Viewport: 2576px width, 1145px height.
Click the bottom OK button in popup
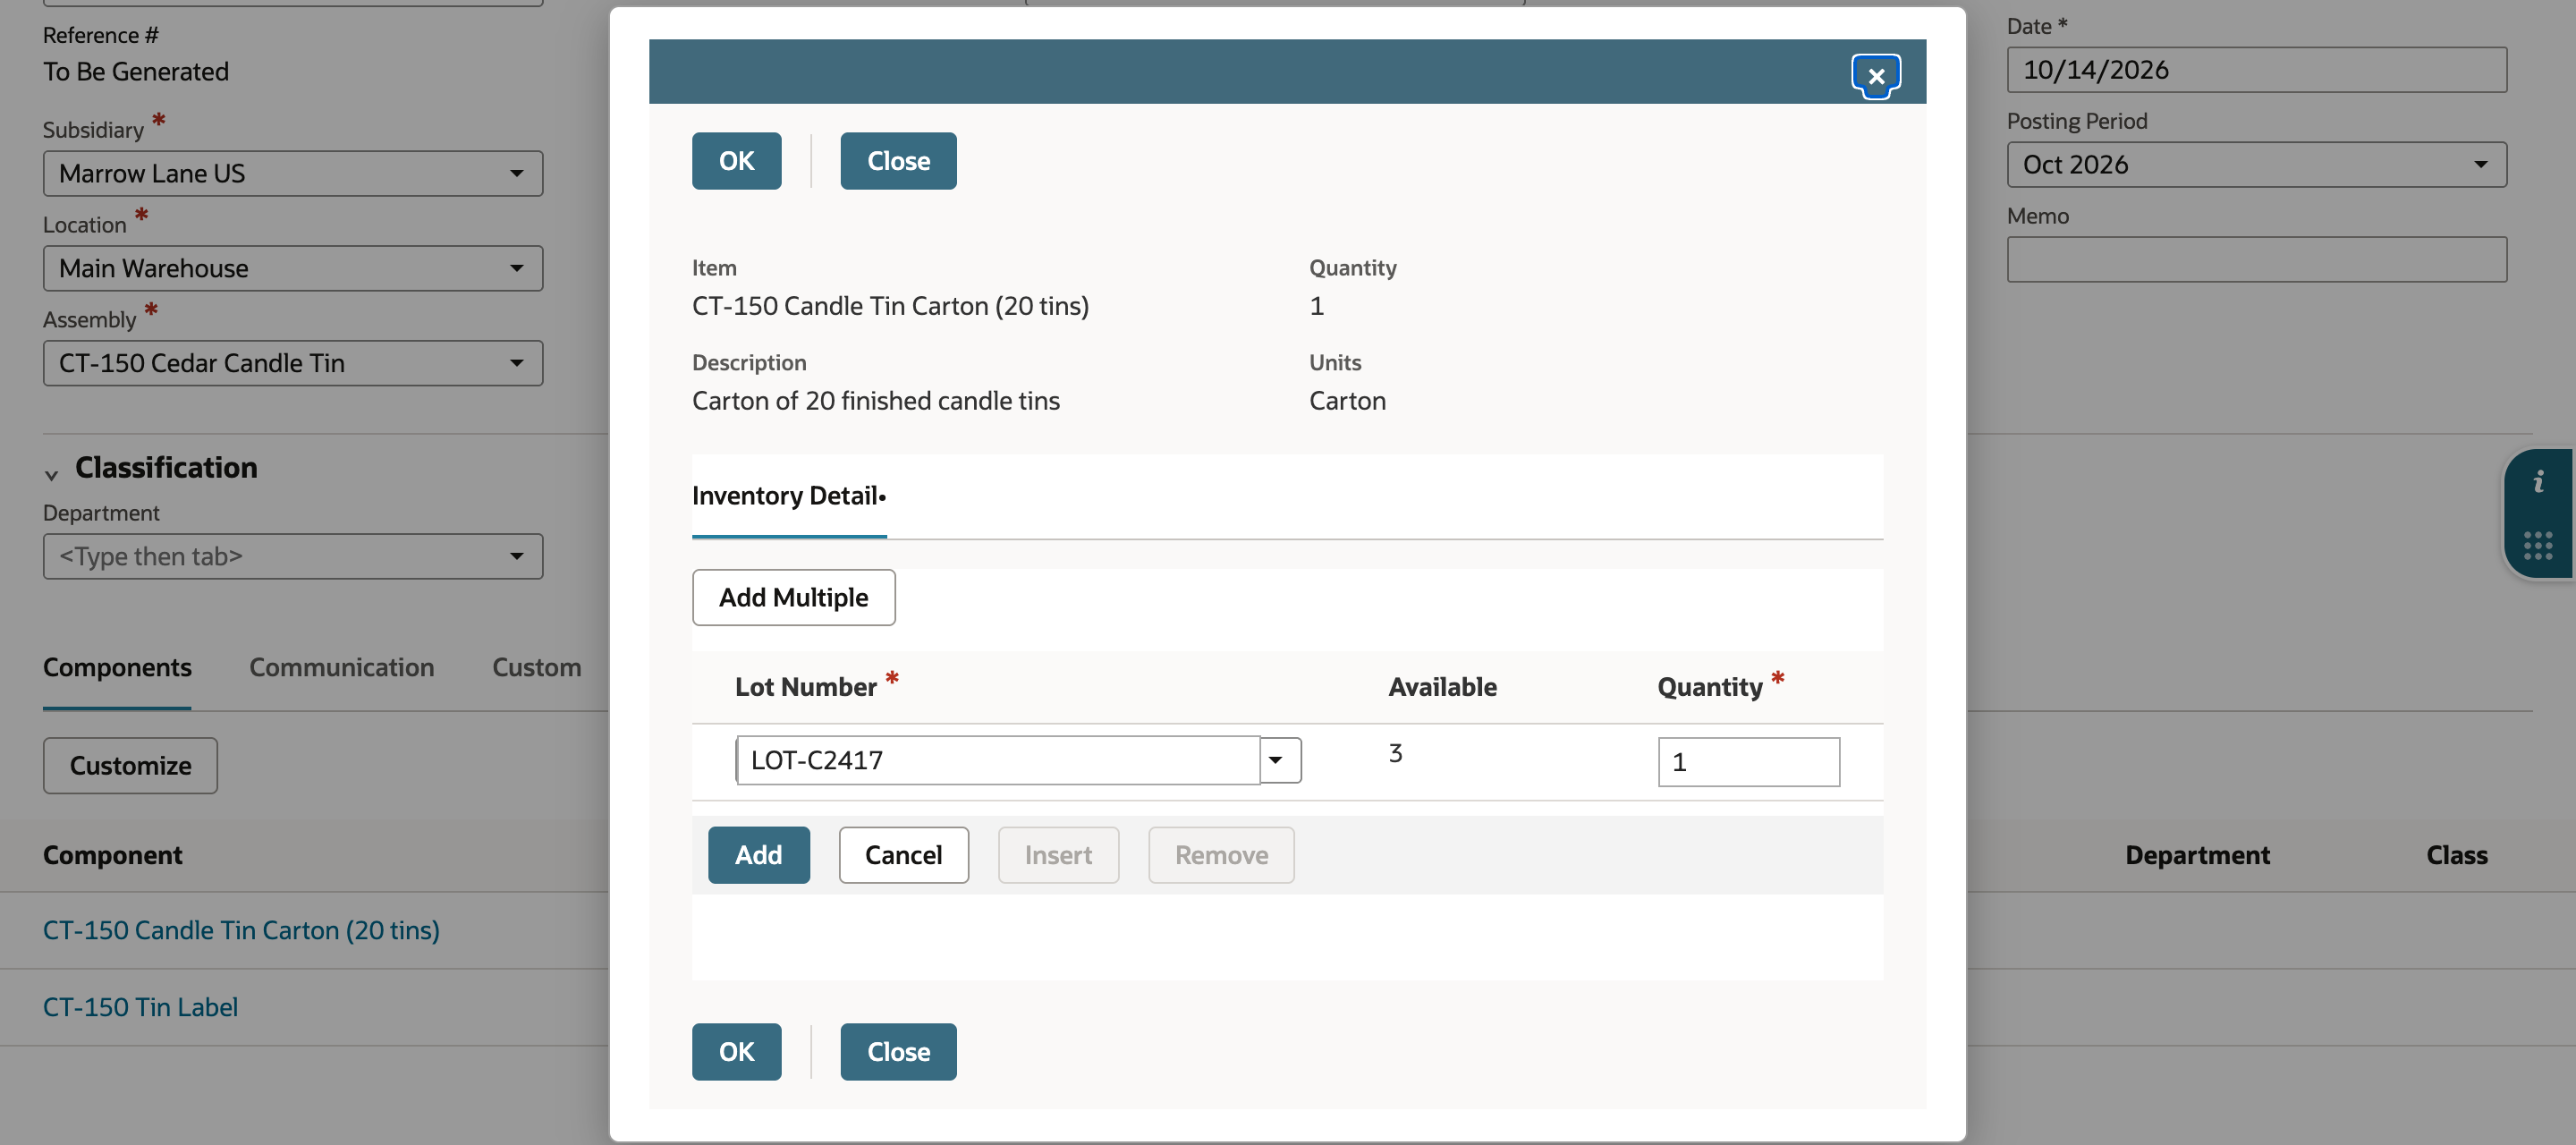point(736,1052)
